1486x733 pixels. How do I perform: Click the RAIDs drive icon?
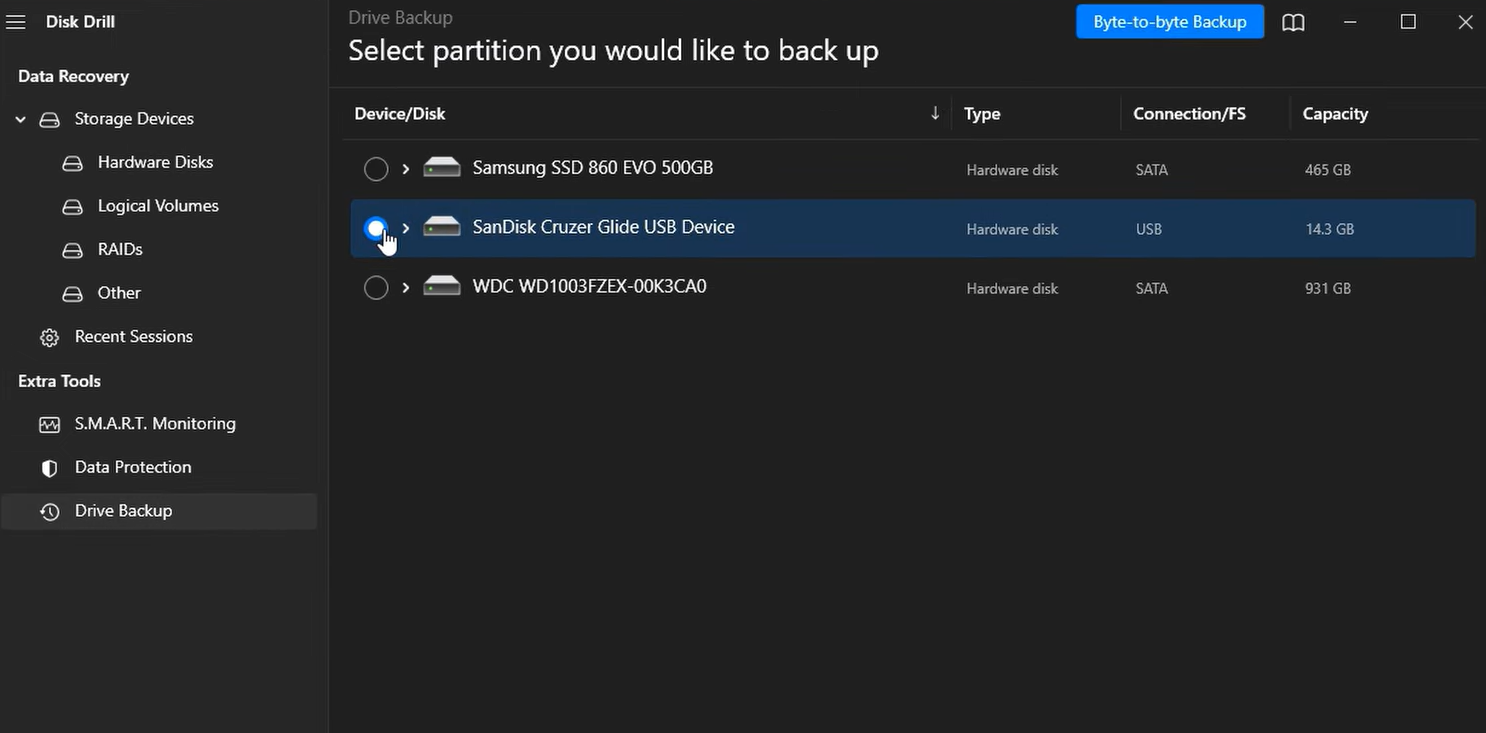[72, 250]
